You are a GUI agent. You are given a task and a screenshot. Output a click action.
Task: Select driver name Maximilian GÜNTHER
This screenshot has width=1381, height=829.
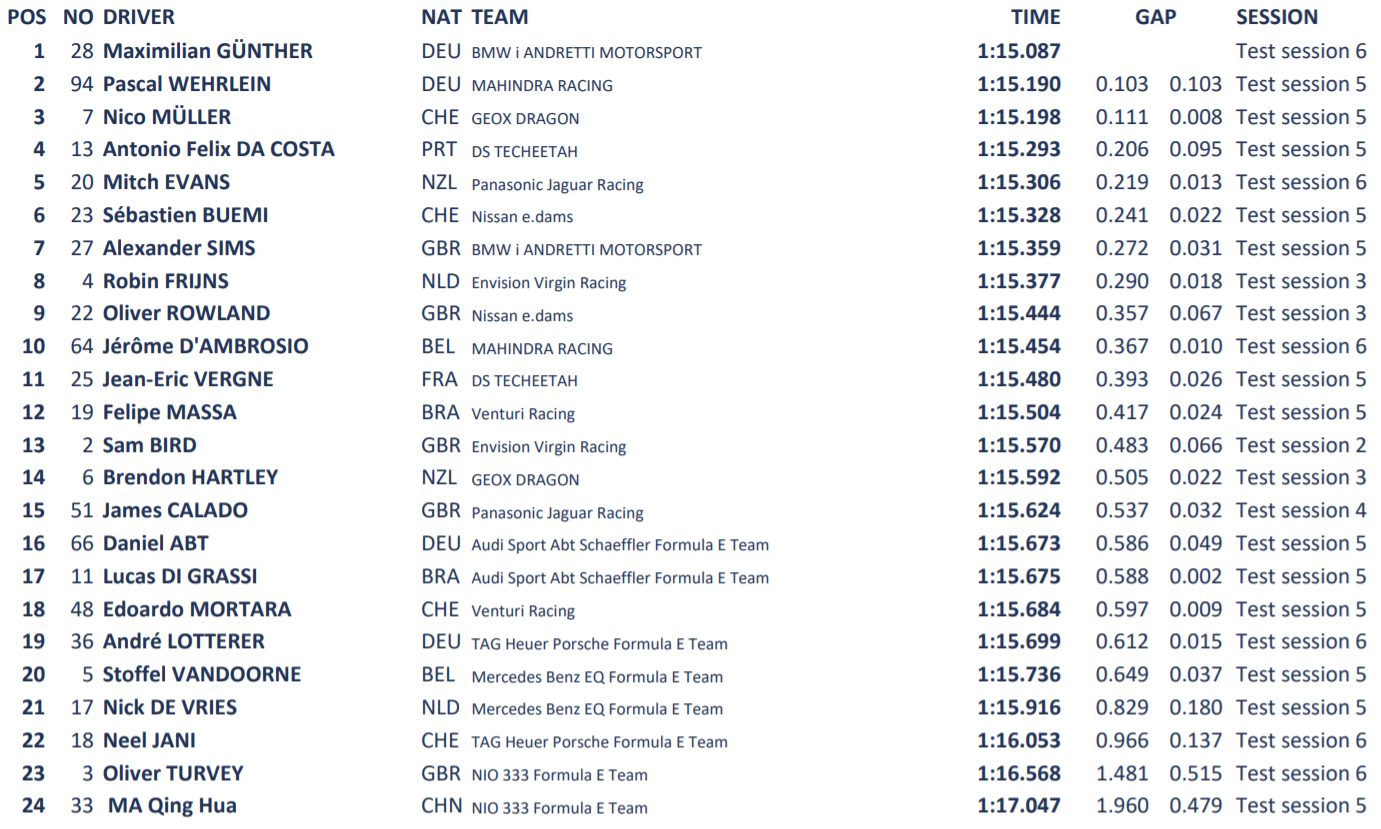tap(208, 51)
